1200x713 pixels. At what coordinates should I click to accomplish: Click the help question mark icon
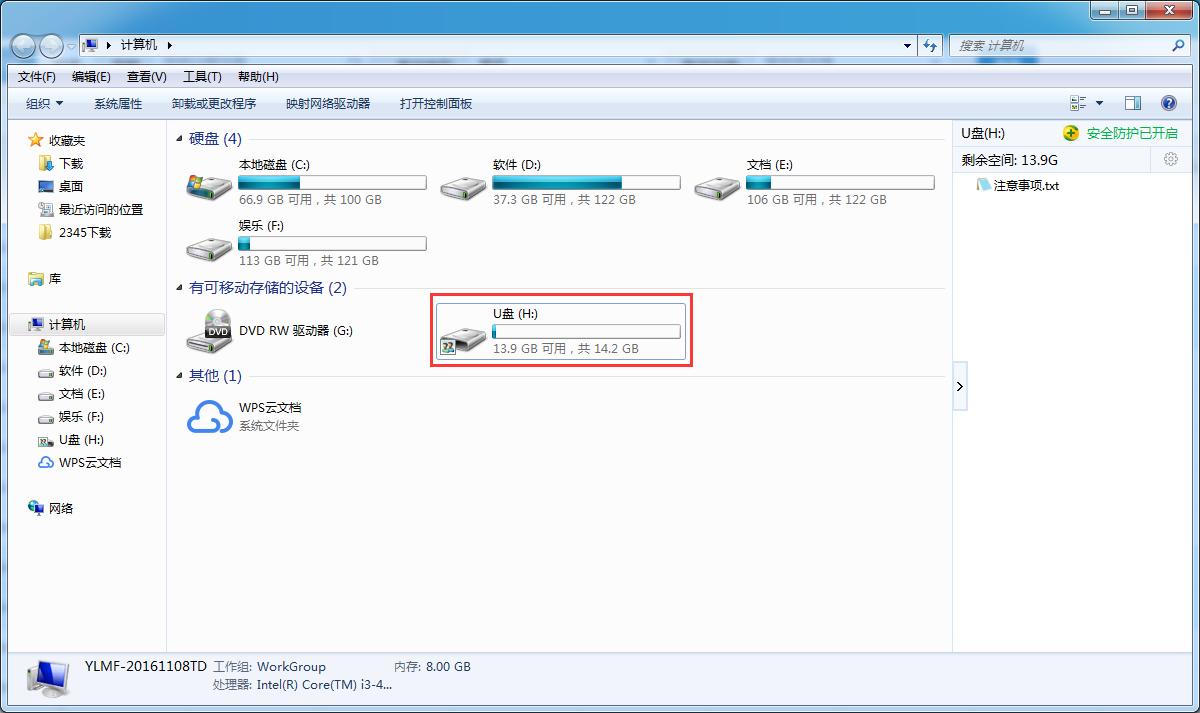(1168, 103)
